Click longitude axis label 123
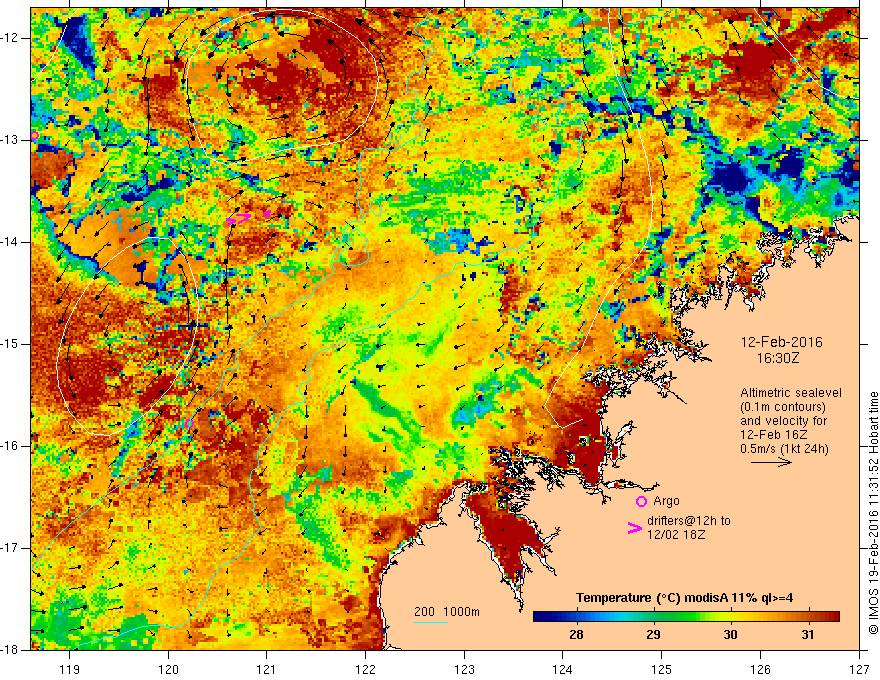Image resolution: width=880 pixels, height=680 pixels. [x=464, y=669]
